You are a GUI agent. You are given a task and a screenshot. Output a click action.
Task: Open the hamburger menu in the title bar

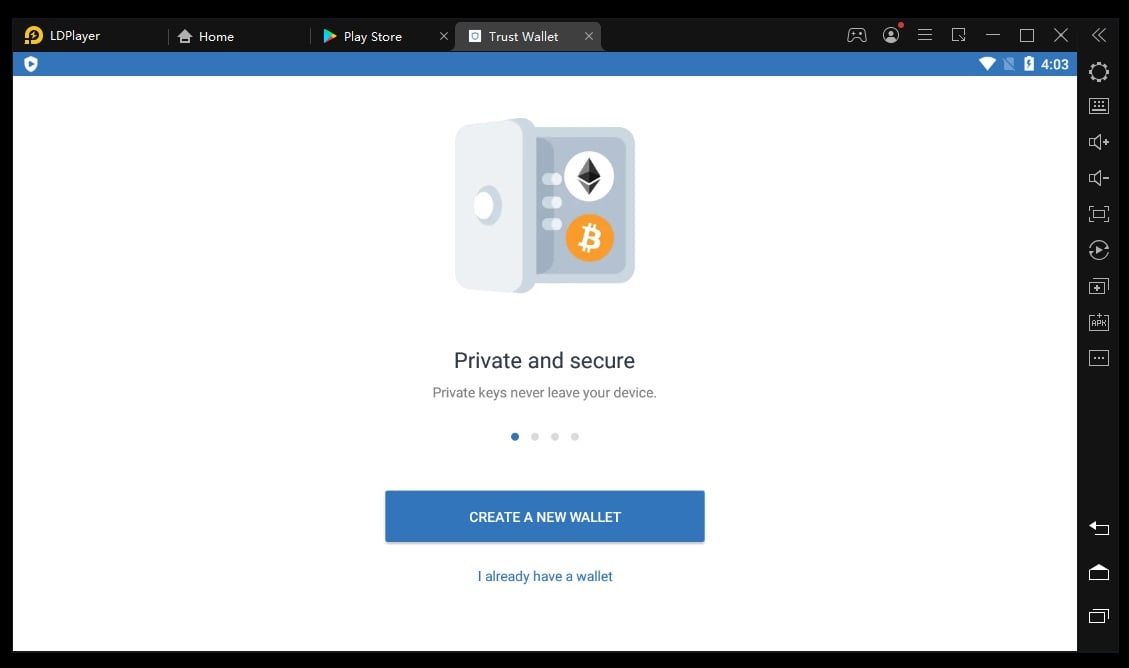pos(925,34)
